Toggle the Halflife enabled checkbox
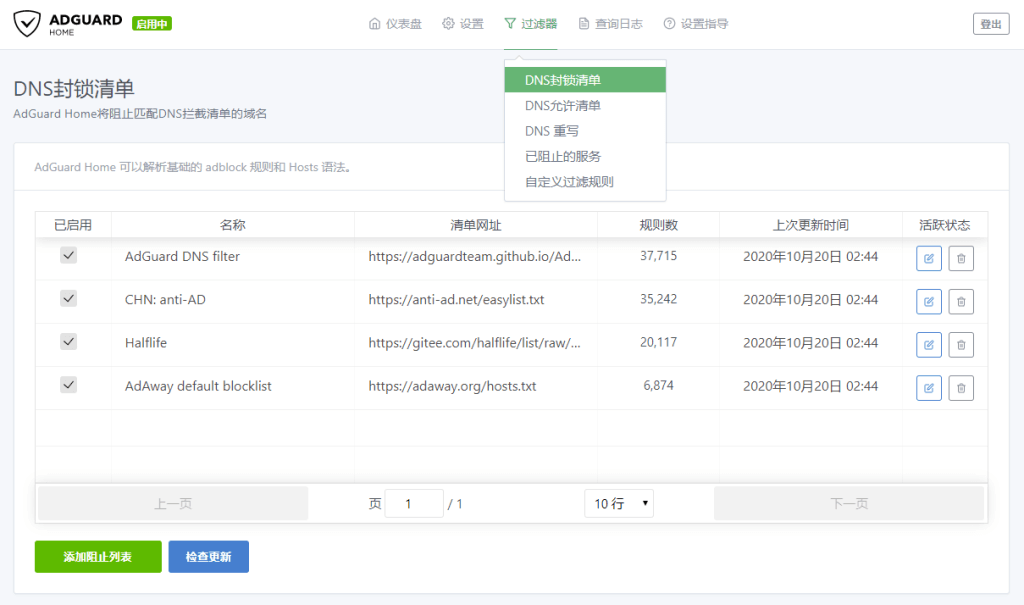This screenshot has height=605, width=1024. [68, 341]
